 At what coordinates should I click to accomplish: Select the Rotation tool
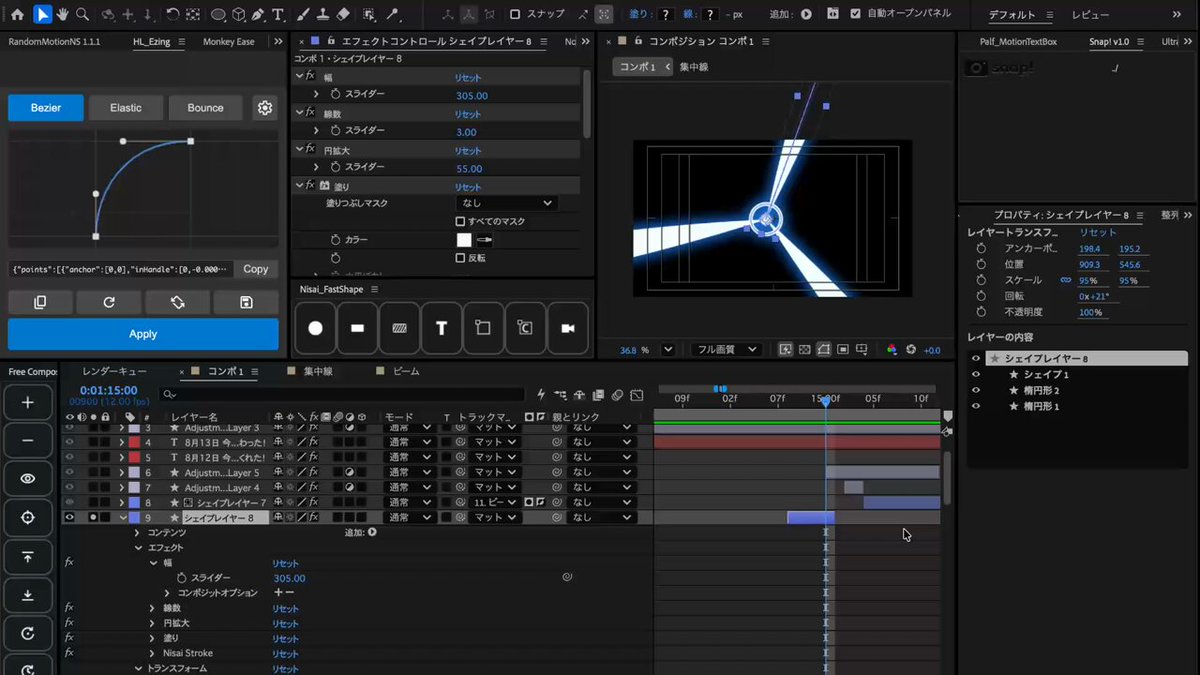[x=172, y=15]
